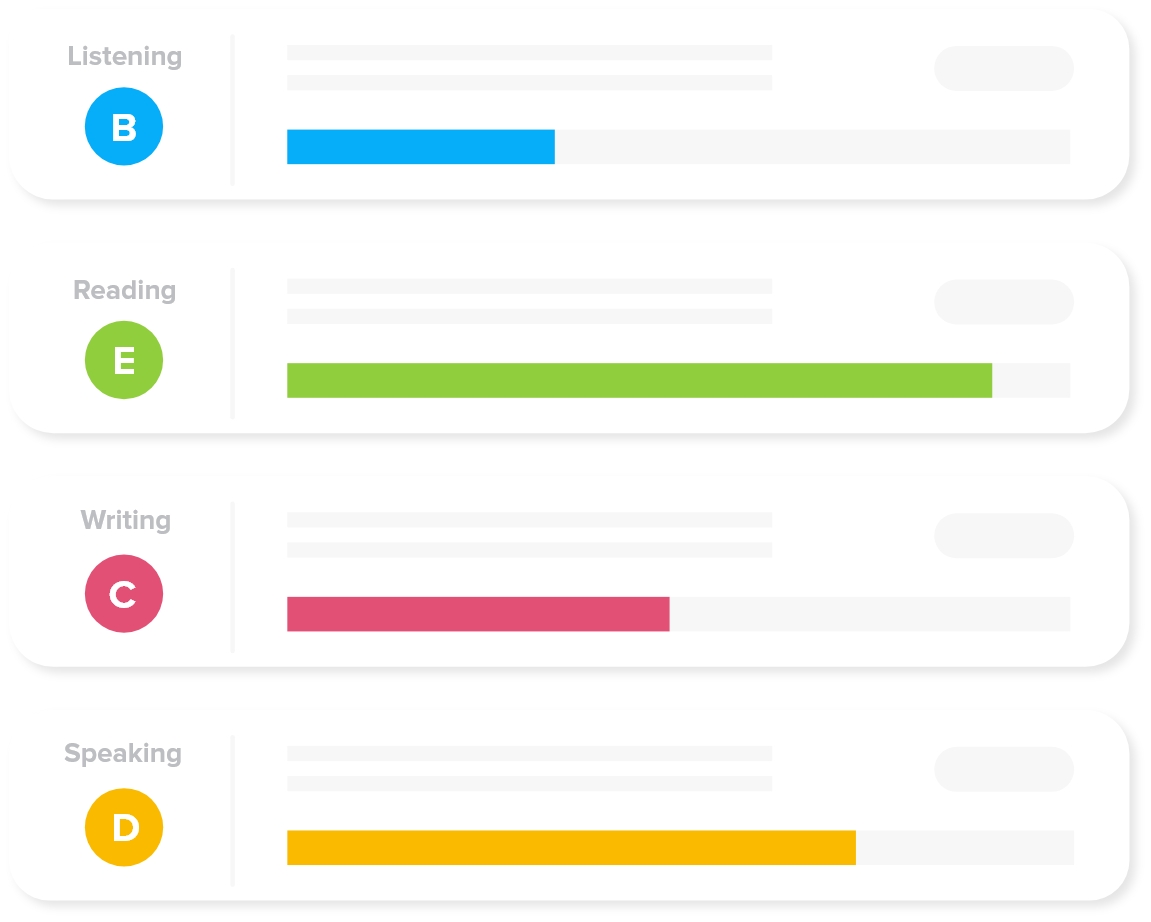This screenshot has height=922, width=1151.
Task: Click the unfilled part of Listening progress bar
Action: click(x=813, y=147)
